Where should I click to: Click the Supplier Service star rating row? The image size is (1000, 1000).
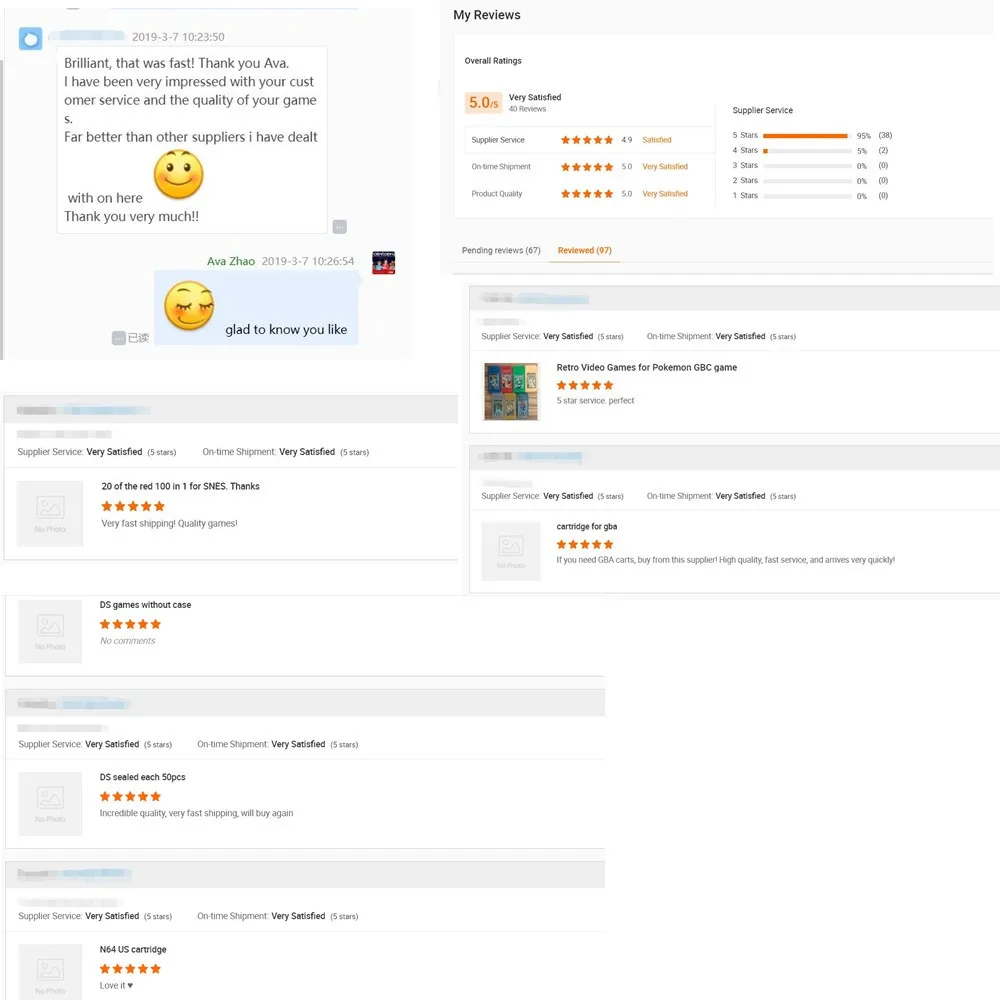[x=587, y=140]
